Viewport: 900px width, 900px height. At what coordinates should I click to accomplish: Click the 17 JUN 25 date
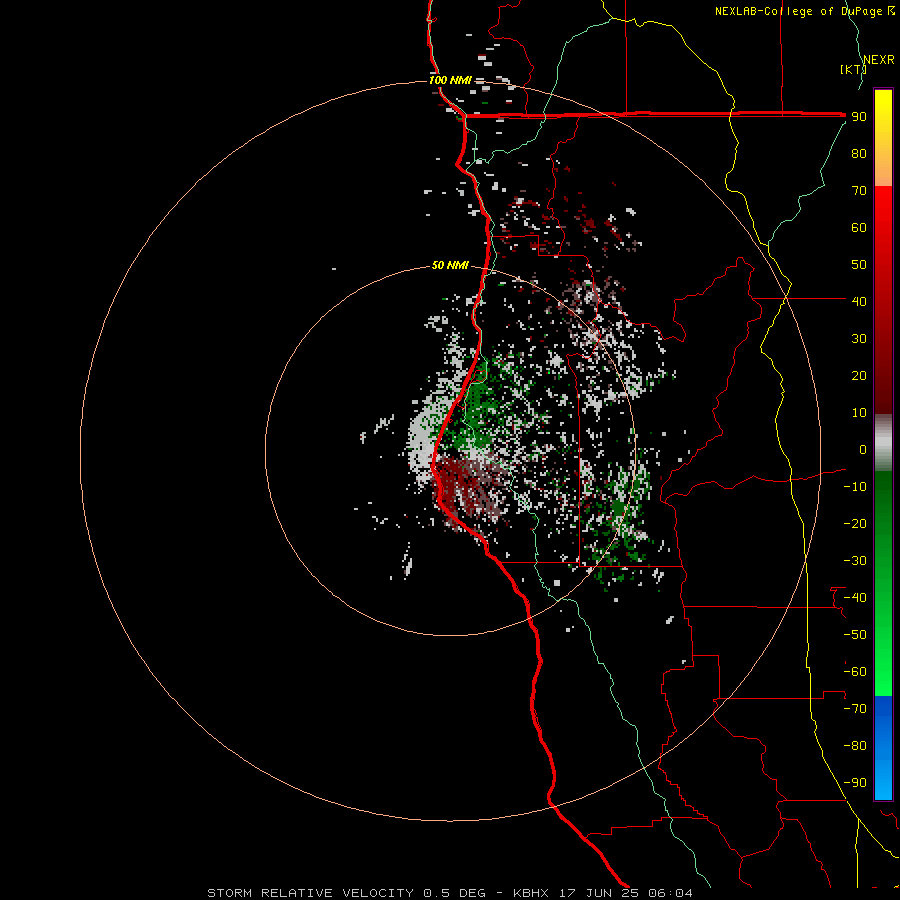pyautogui.click(x=599, y=893)
